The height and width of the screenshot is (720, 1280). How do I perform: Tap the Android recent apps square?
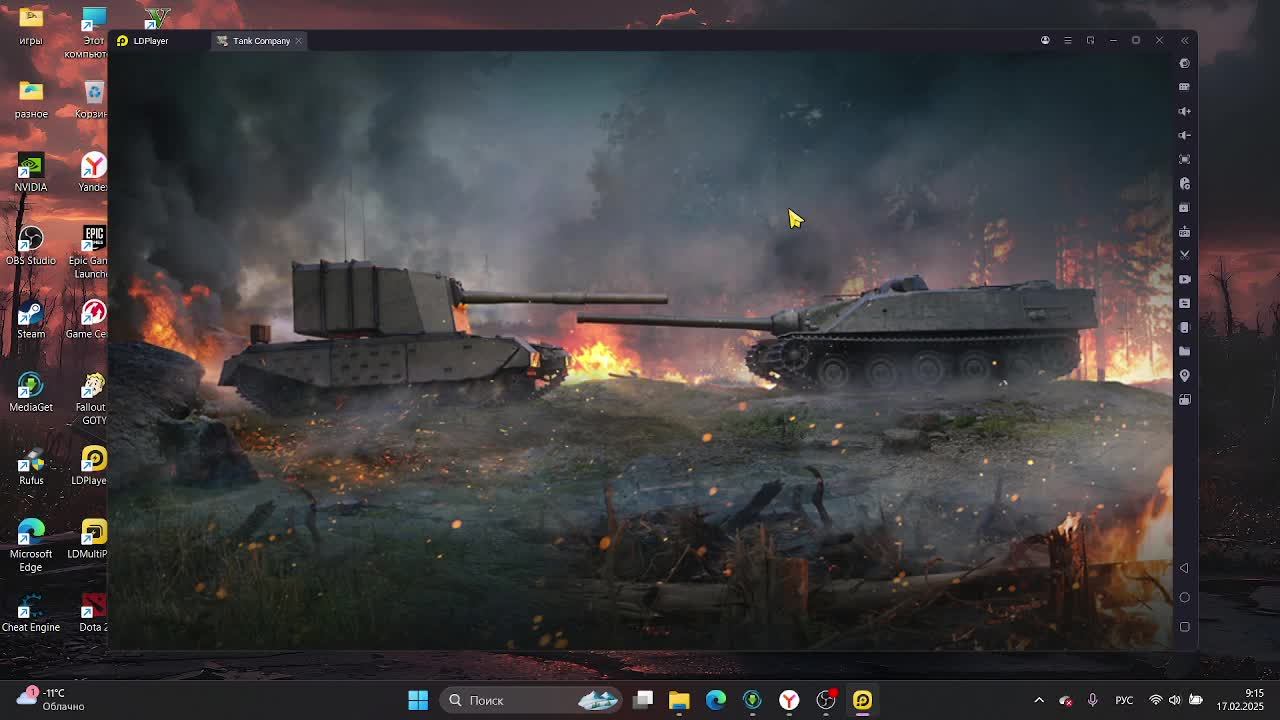coord(1184,627)
